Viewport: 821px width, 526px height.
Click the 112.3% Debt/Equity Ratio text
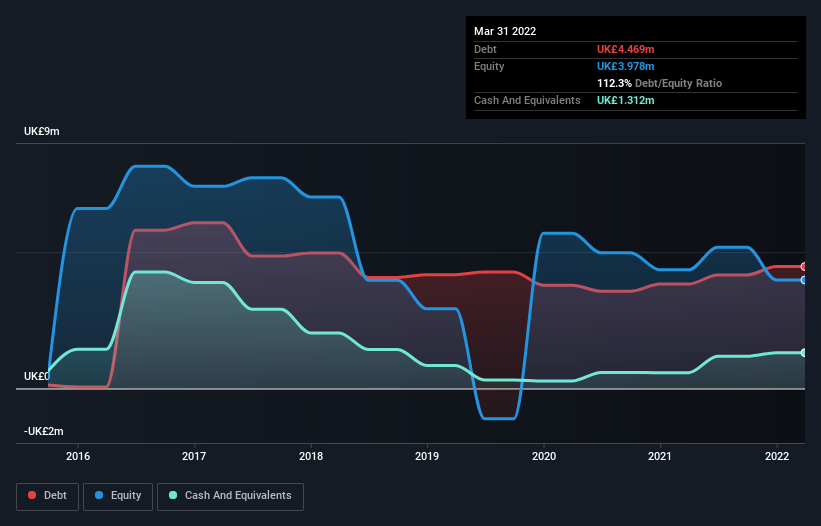(659, 83)
